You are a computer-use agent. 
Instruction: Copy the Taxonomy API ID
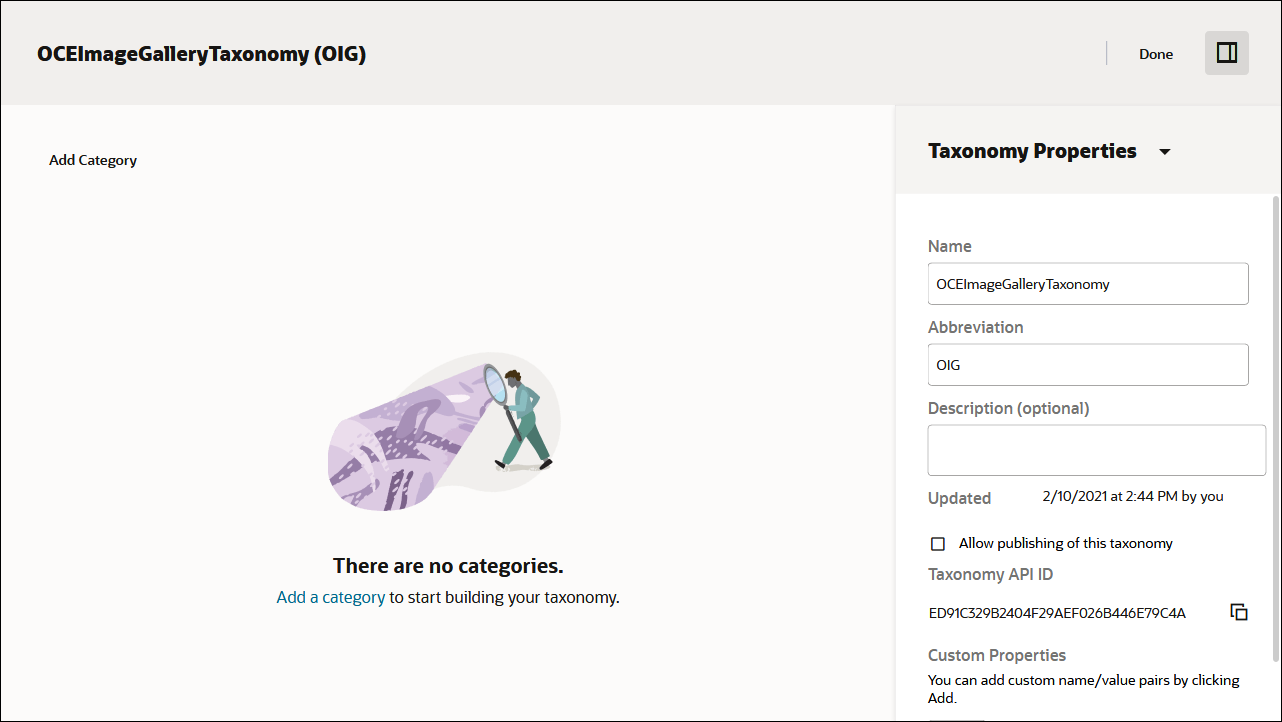1239,611
